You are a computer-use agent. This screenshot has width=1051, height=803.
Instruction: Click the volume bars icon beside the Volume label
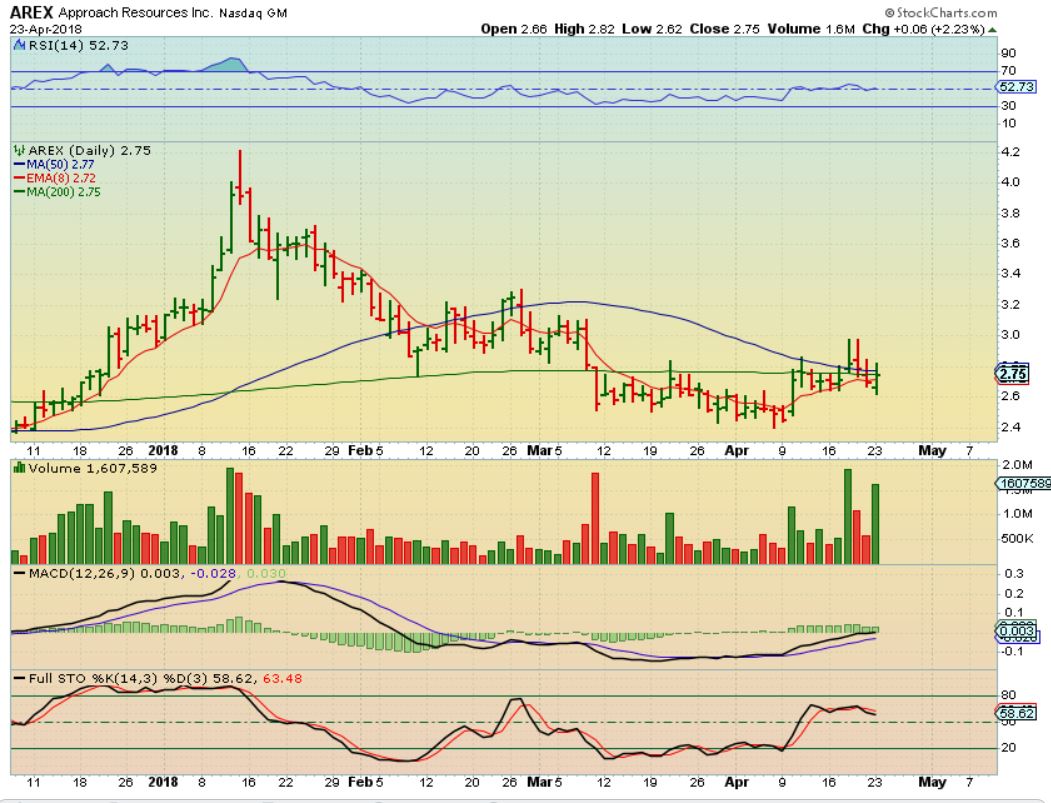click(x=19, y=468)
